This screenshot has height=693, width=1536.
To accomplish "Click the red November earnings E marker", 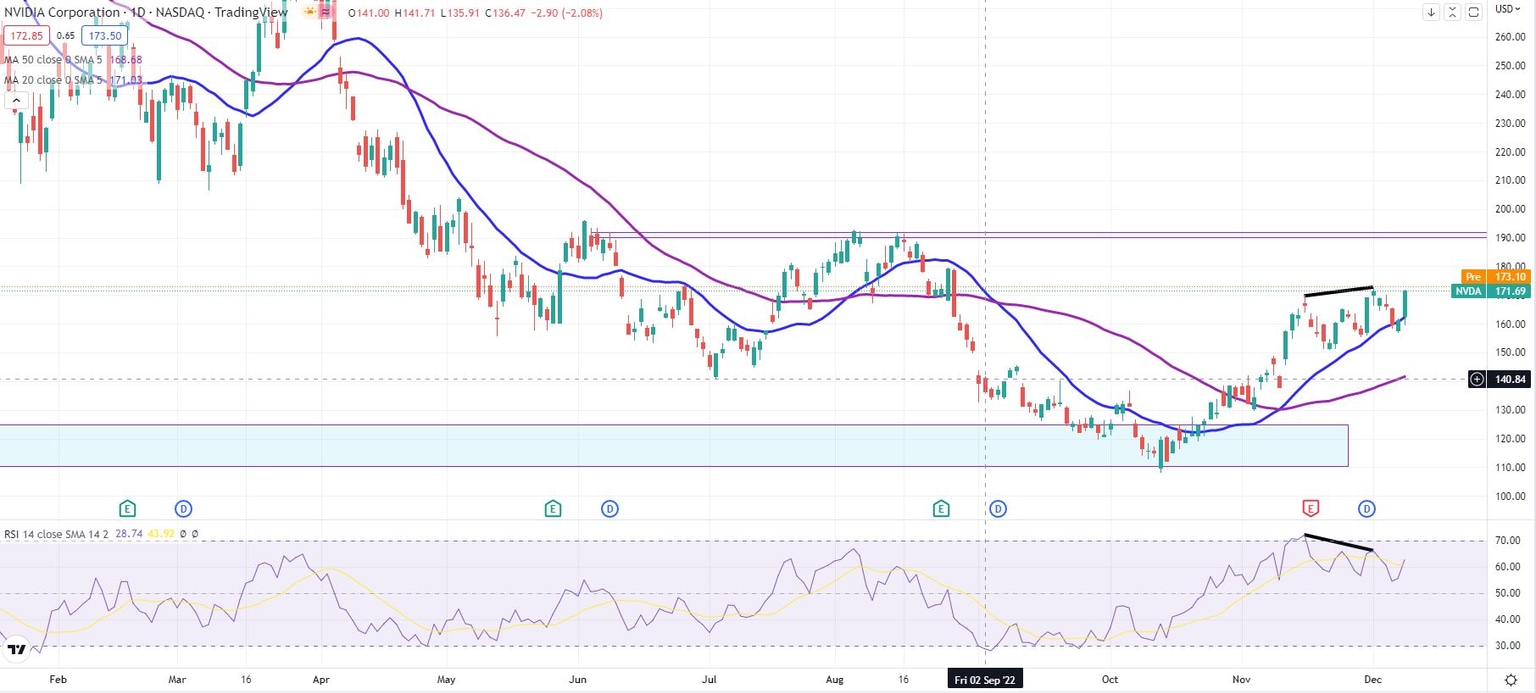I will pyautogui.click(x=1310, y=508).
